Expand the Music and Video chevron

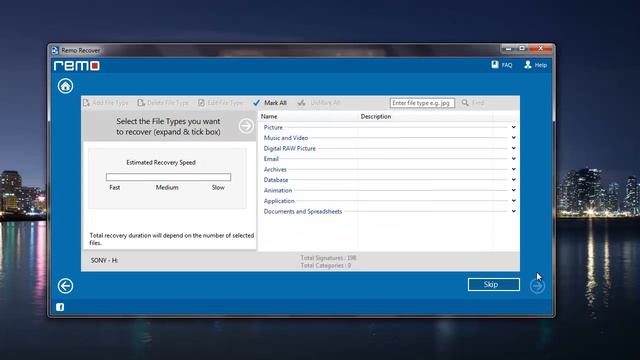513,138
